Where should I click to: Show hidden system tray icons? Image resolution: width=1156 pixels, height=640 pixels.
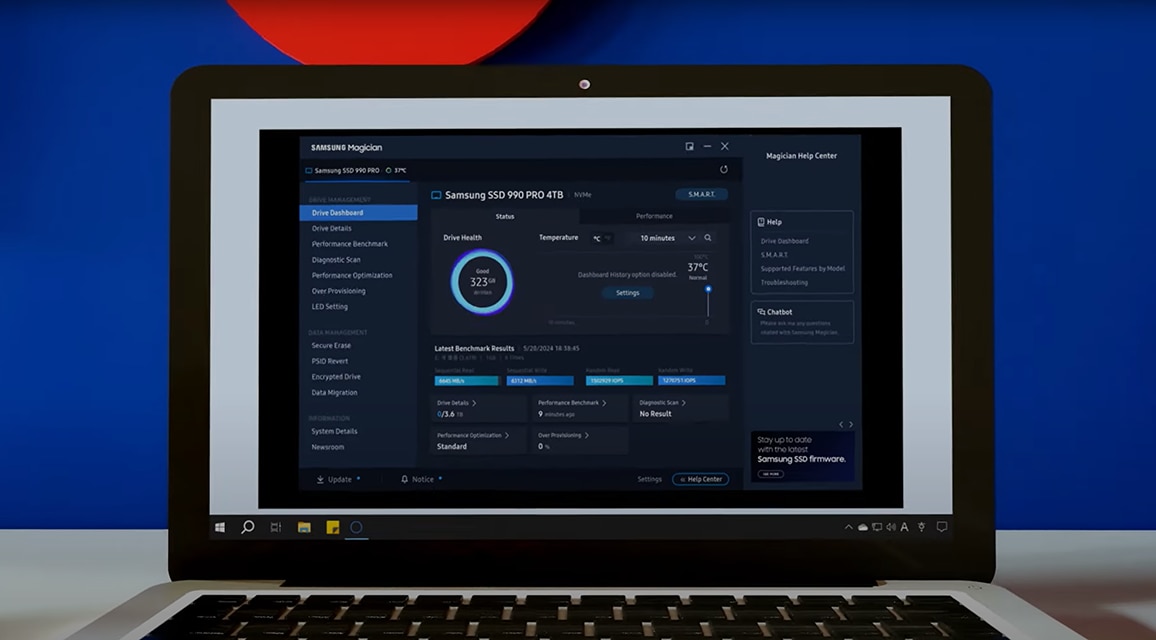tap(849, 527)
